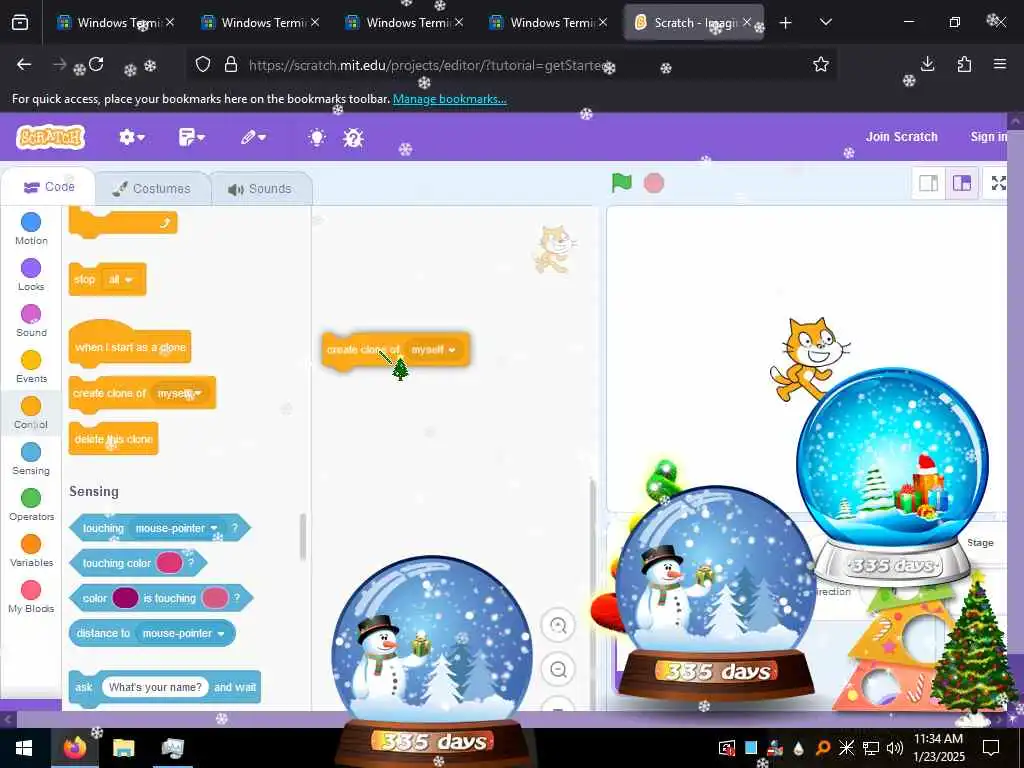
Task: Reload the current page
Action: tap(96, 64)
